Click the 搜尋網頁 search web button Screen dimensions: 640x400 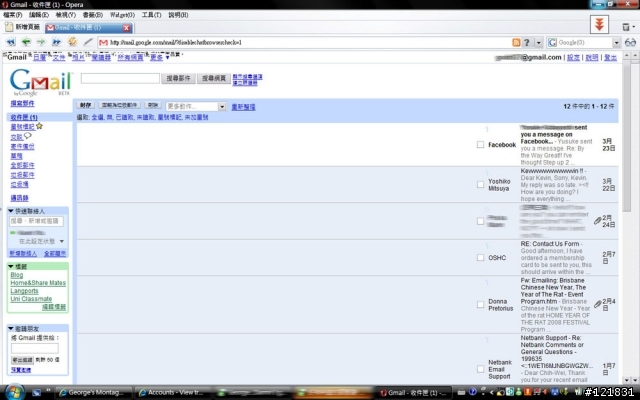click(x=214, y=78)
